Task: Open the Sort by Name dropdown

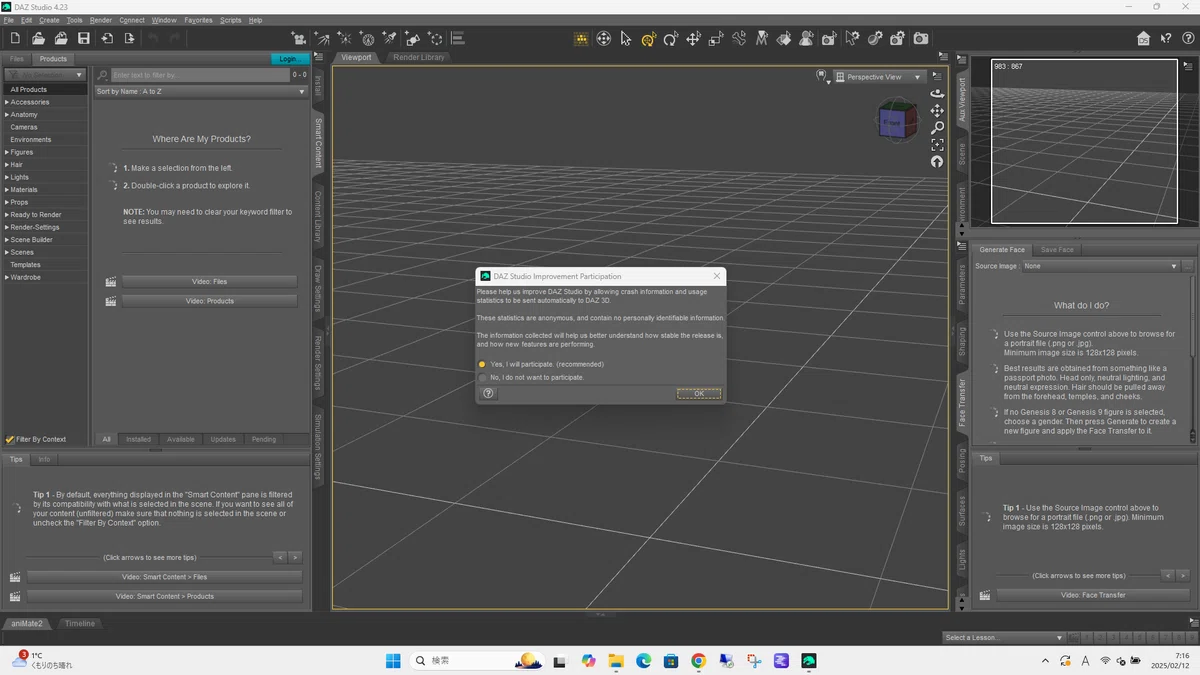Action: [x=201, y=92]
